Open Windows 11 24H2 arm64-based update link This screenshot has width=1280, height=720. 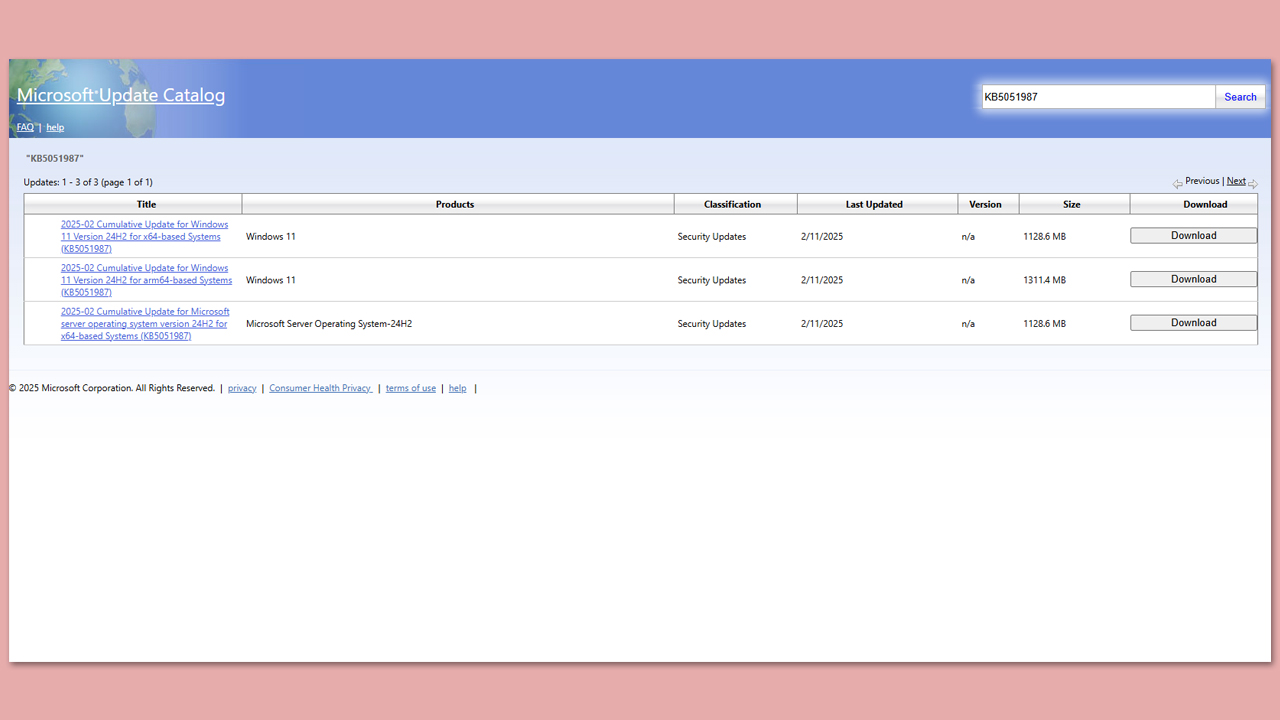[146, 280]
